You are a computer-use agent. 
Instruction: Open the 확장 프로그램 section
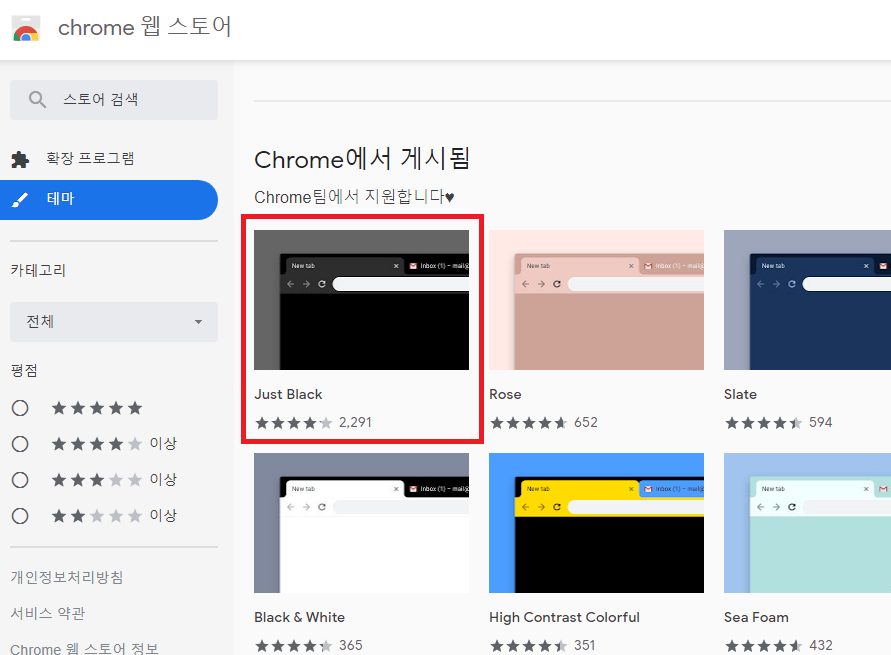pyautogui.click(x=90, y=158)
